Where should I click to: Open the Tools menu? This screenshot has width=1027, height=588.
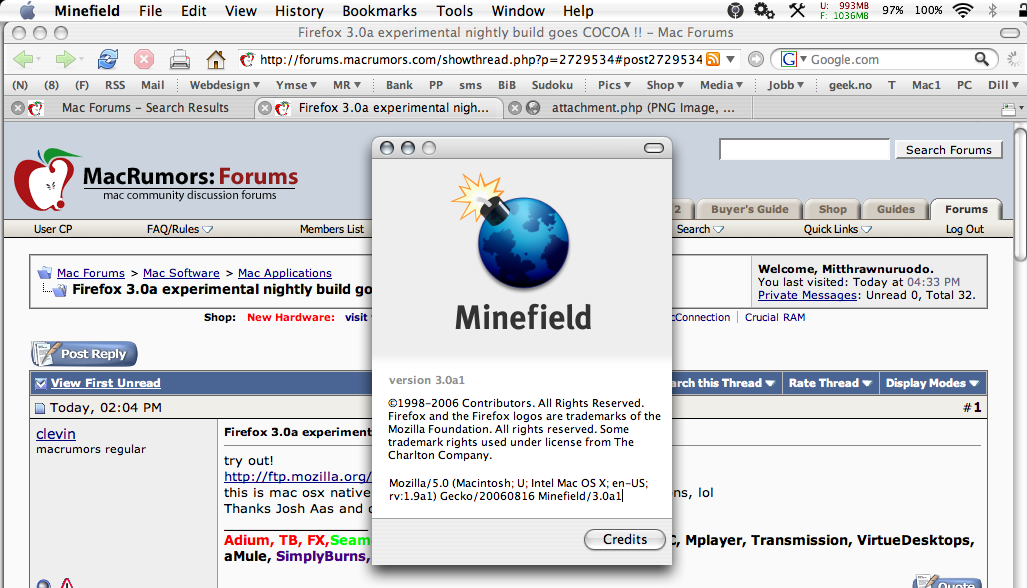(455, 10)
